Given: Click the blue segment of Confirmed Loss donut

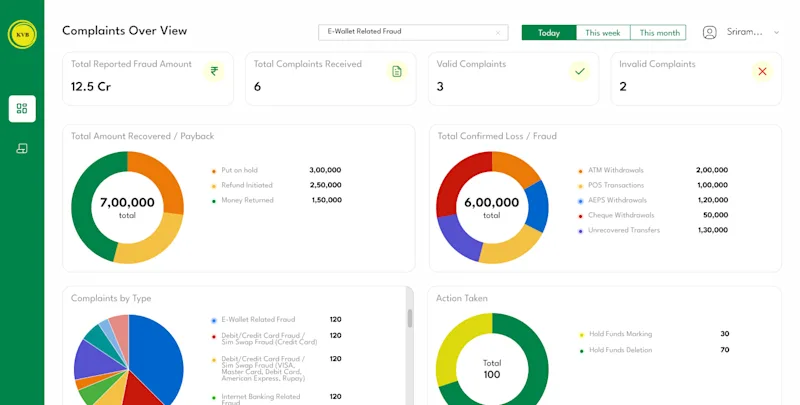Looking at the screenshot, I should click(x=537, y=206).
